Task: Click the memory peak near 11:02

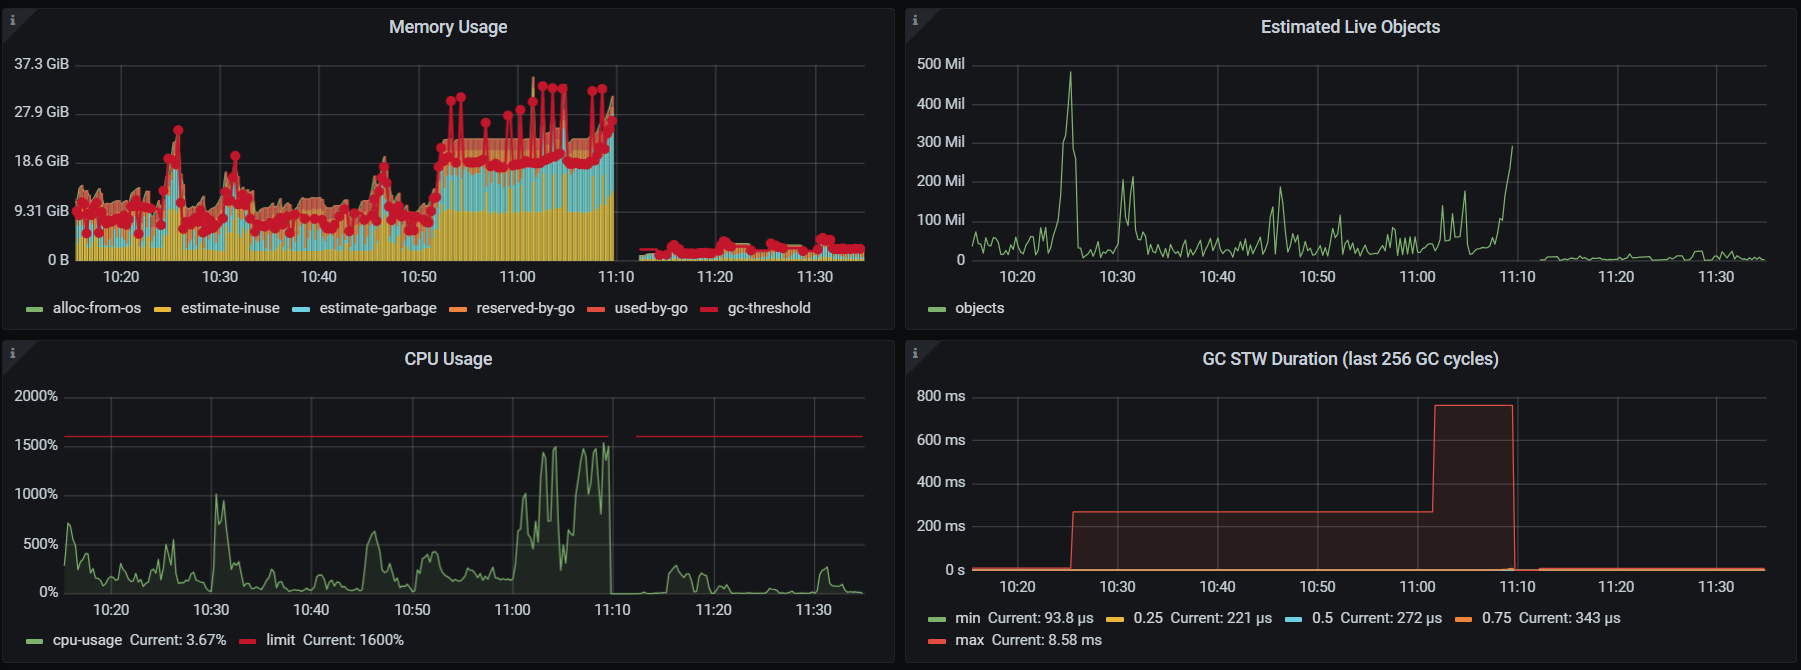Action: 534,80
